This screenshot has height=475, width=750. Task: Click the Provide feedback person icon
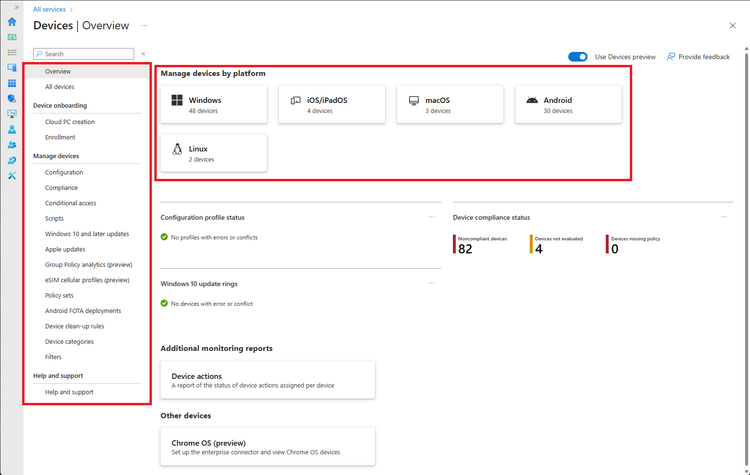click(671, 57)
